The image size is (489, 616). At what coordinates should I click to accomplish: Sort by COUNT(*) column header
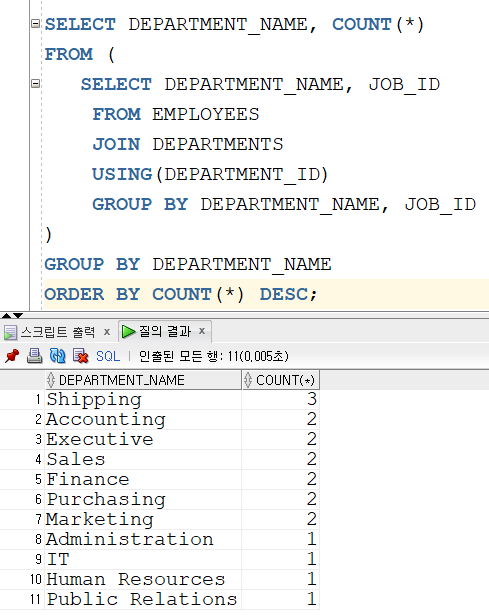point(280,380)
